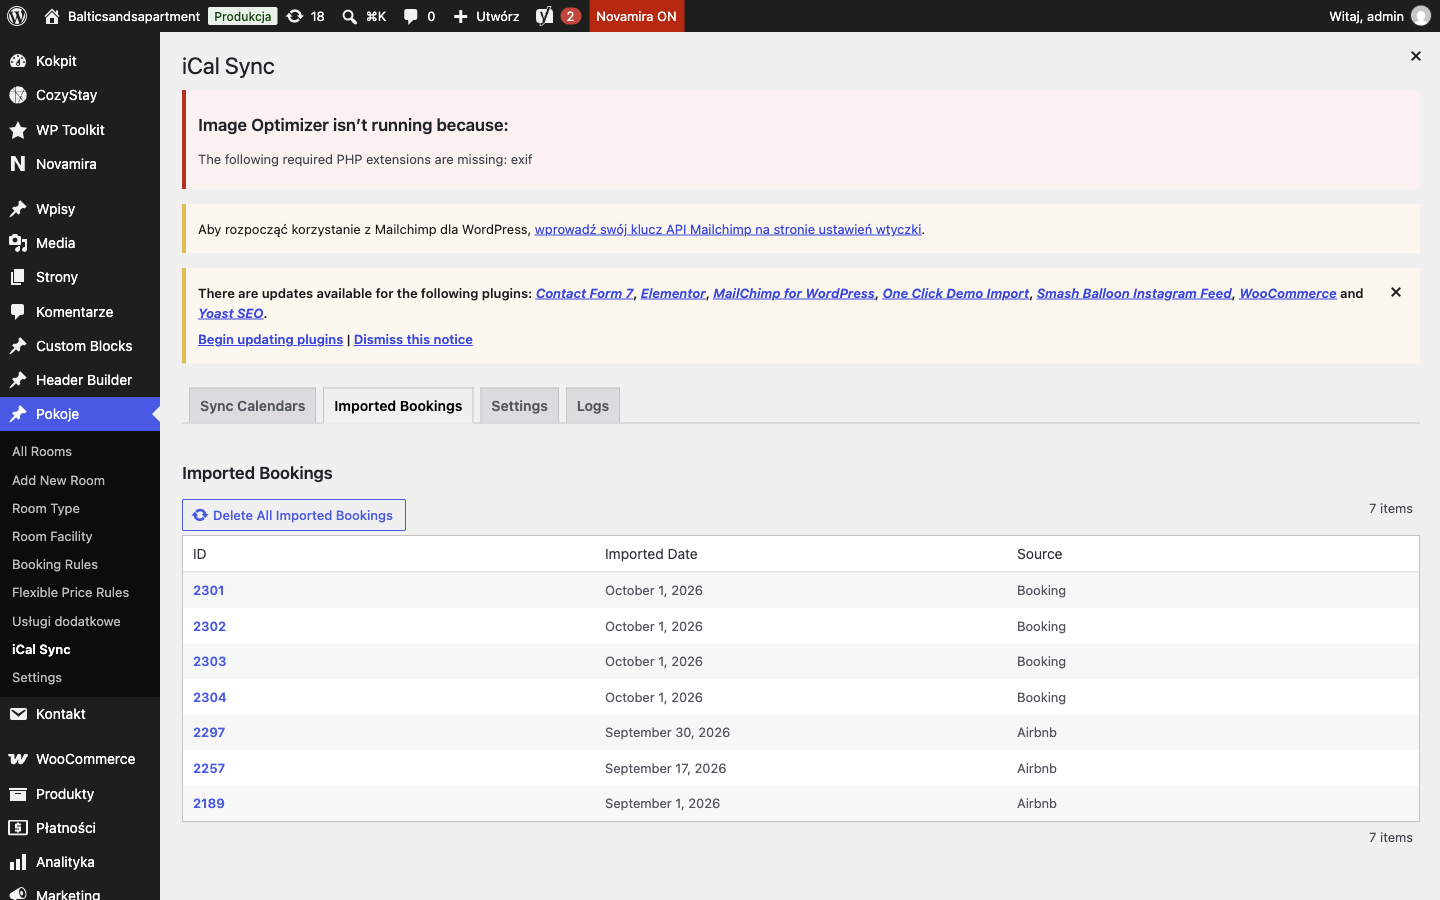
Task: Select the Imported Bookings tab
Action: tap(398, 406)
